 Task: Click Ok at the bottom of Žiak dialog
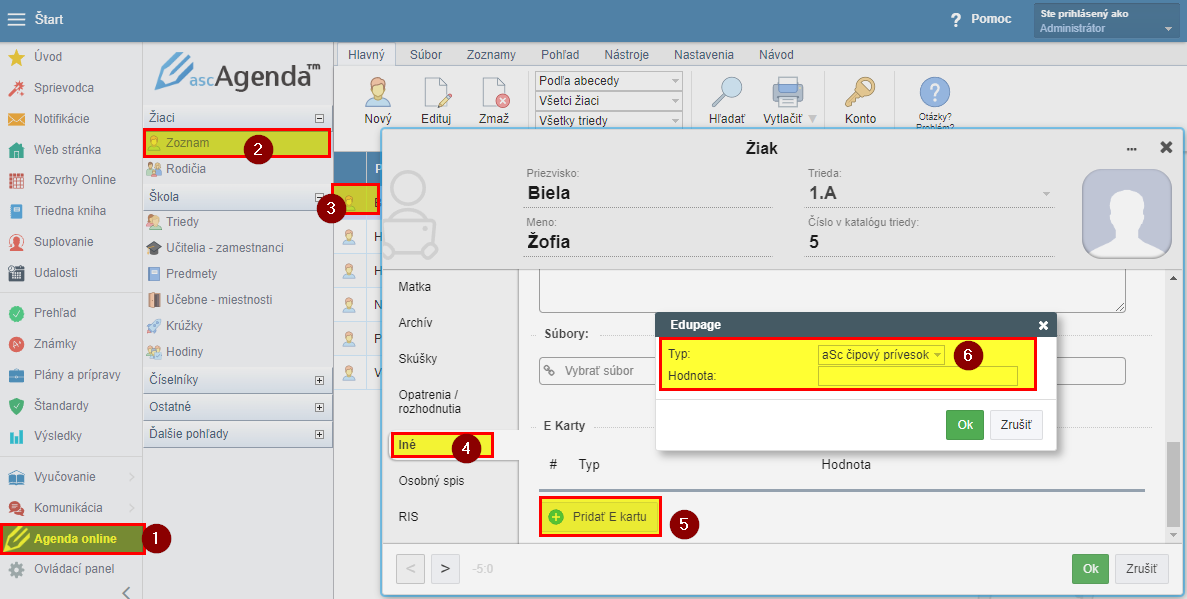click(x=1090, y=569)
